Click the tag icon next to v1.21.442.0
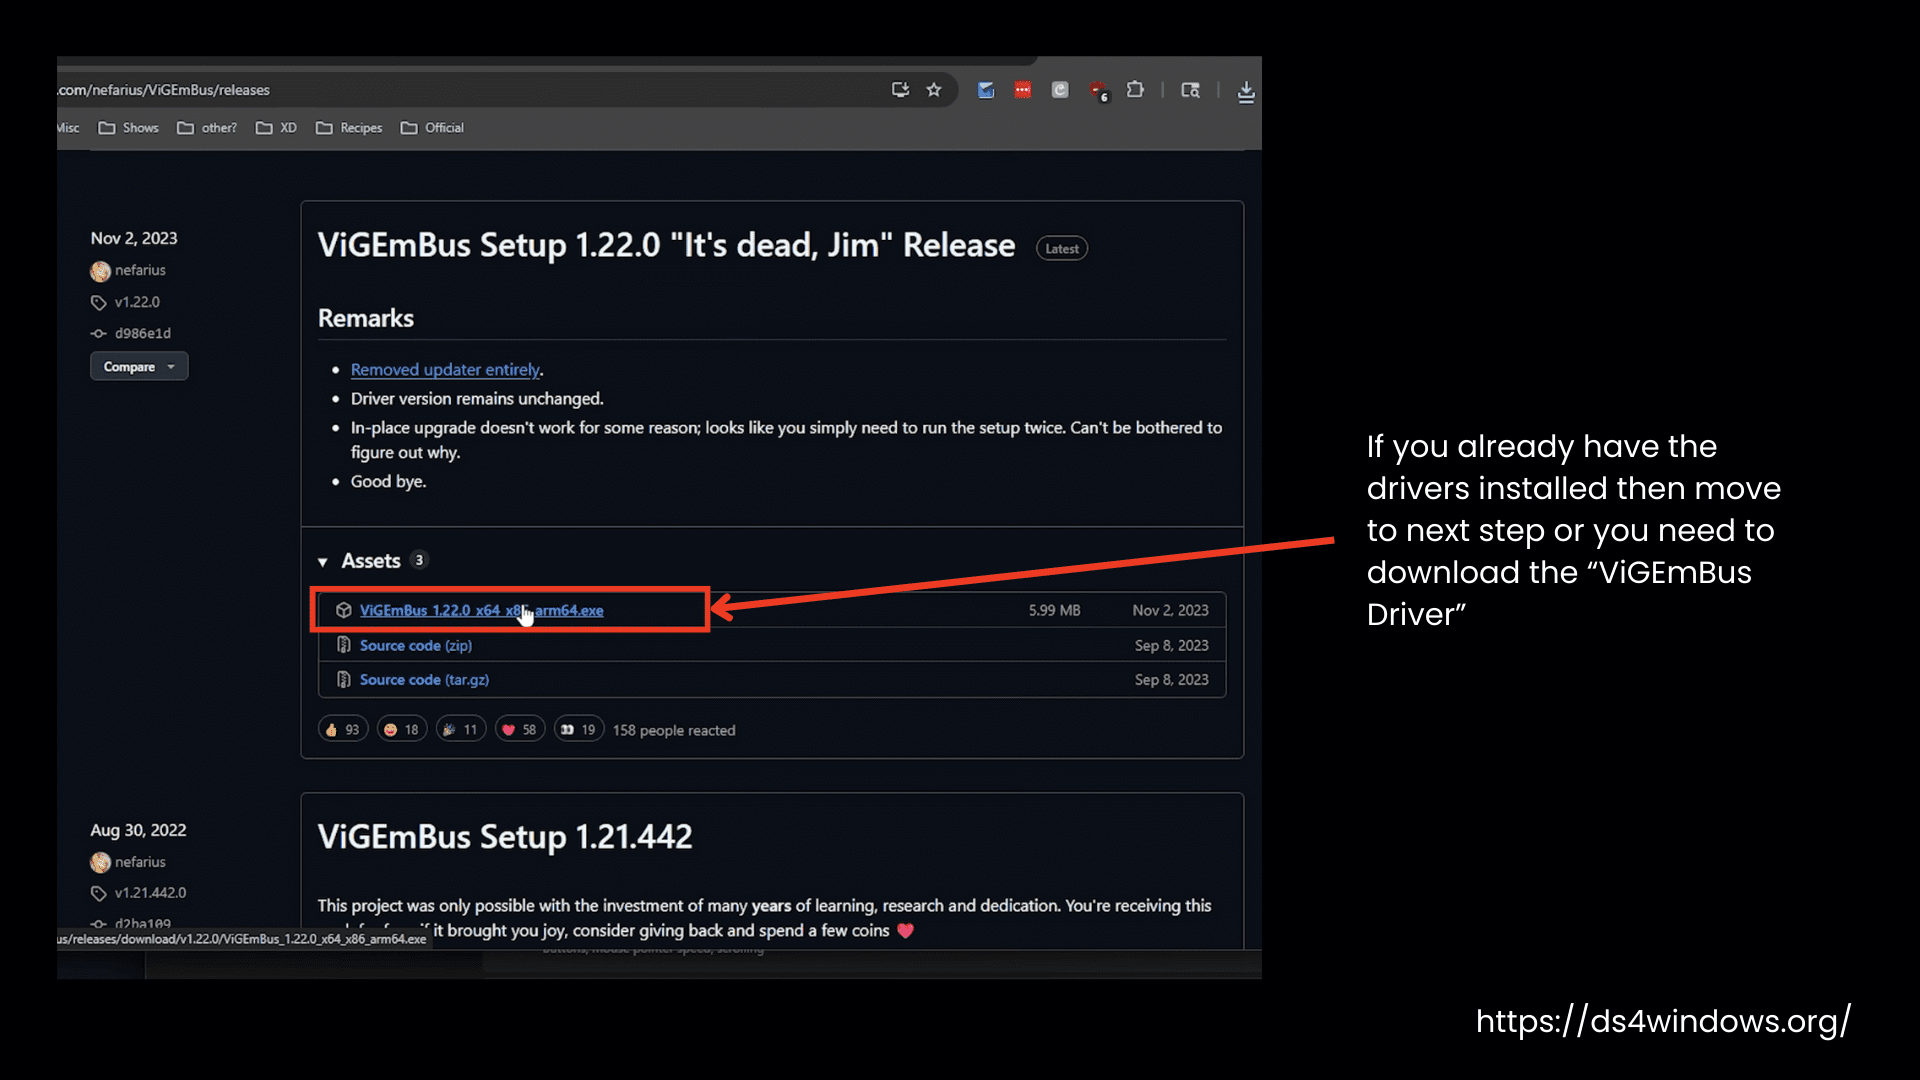1920x1080 pixels. [x=99, y=893]
